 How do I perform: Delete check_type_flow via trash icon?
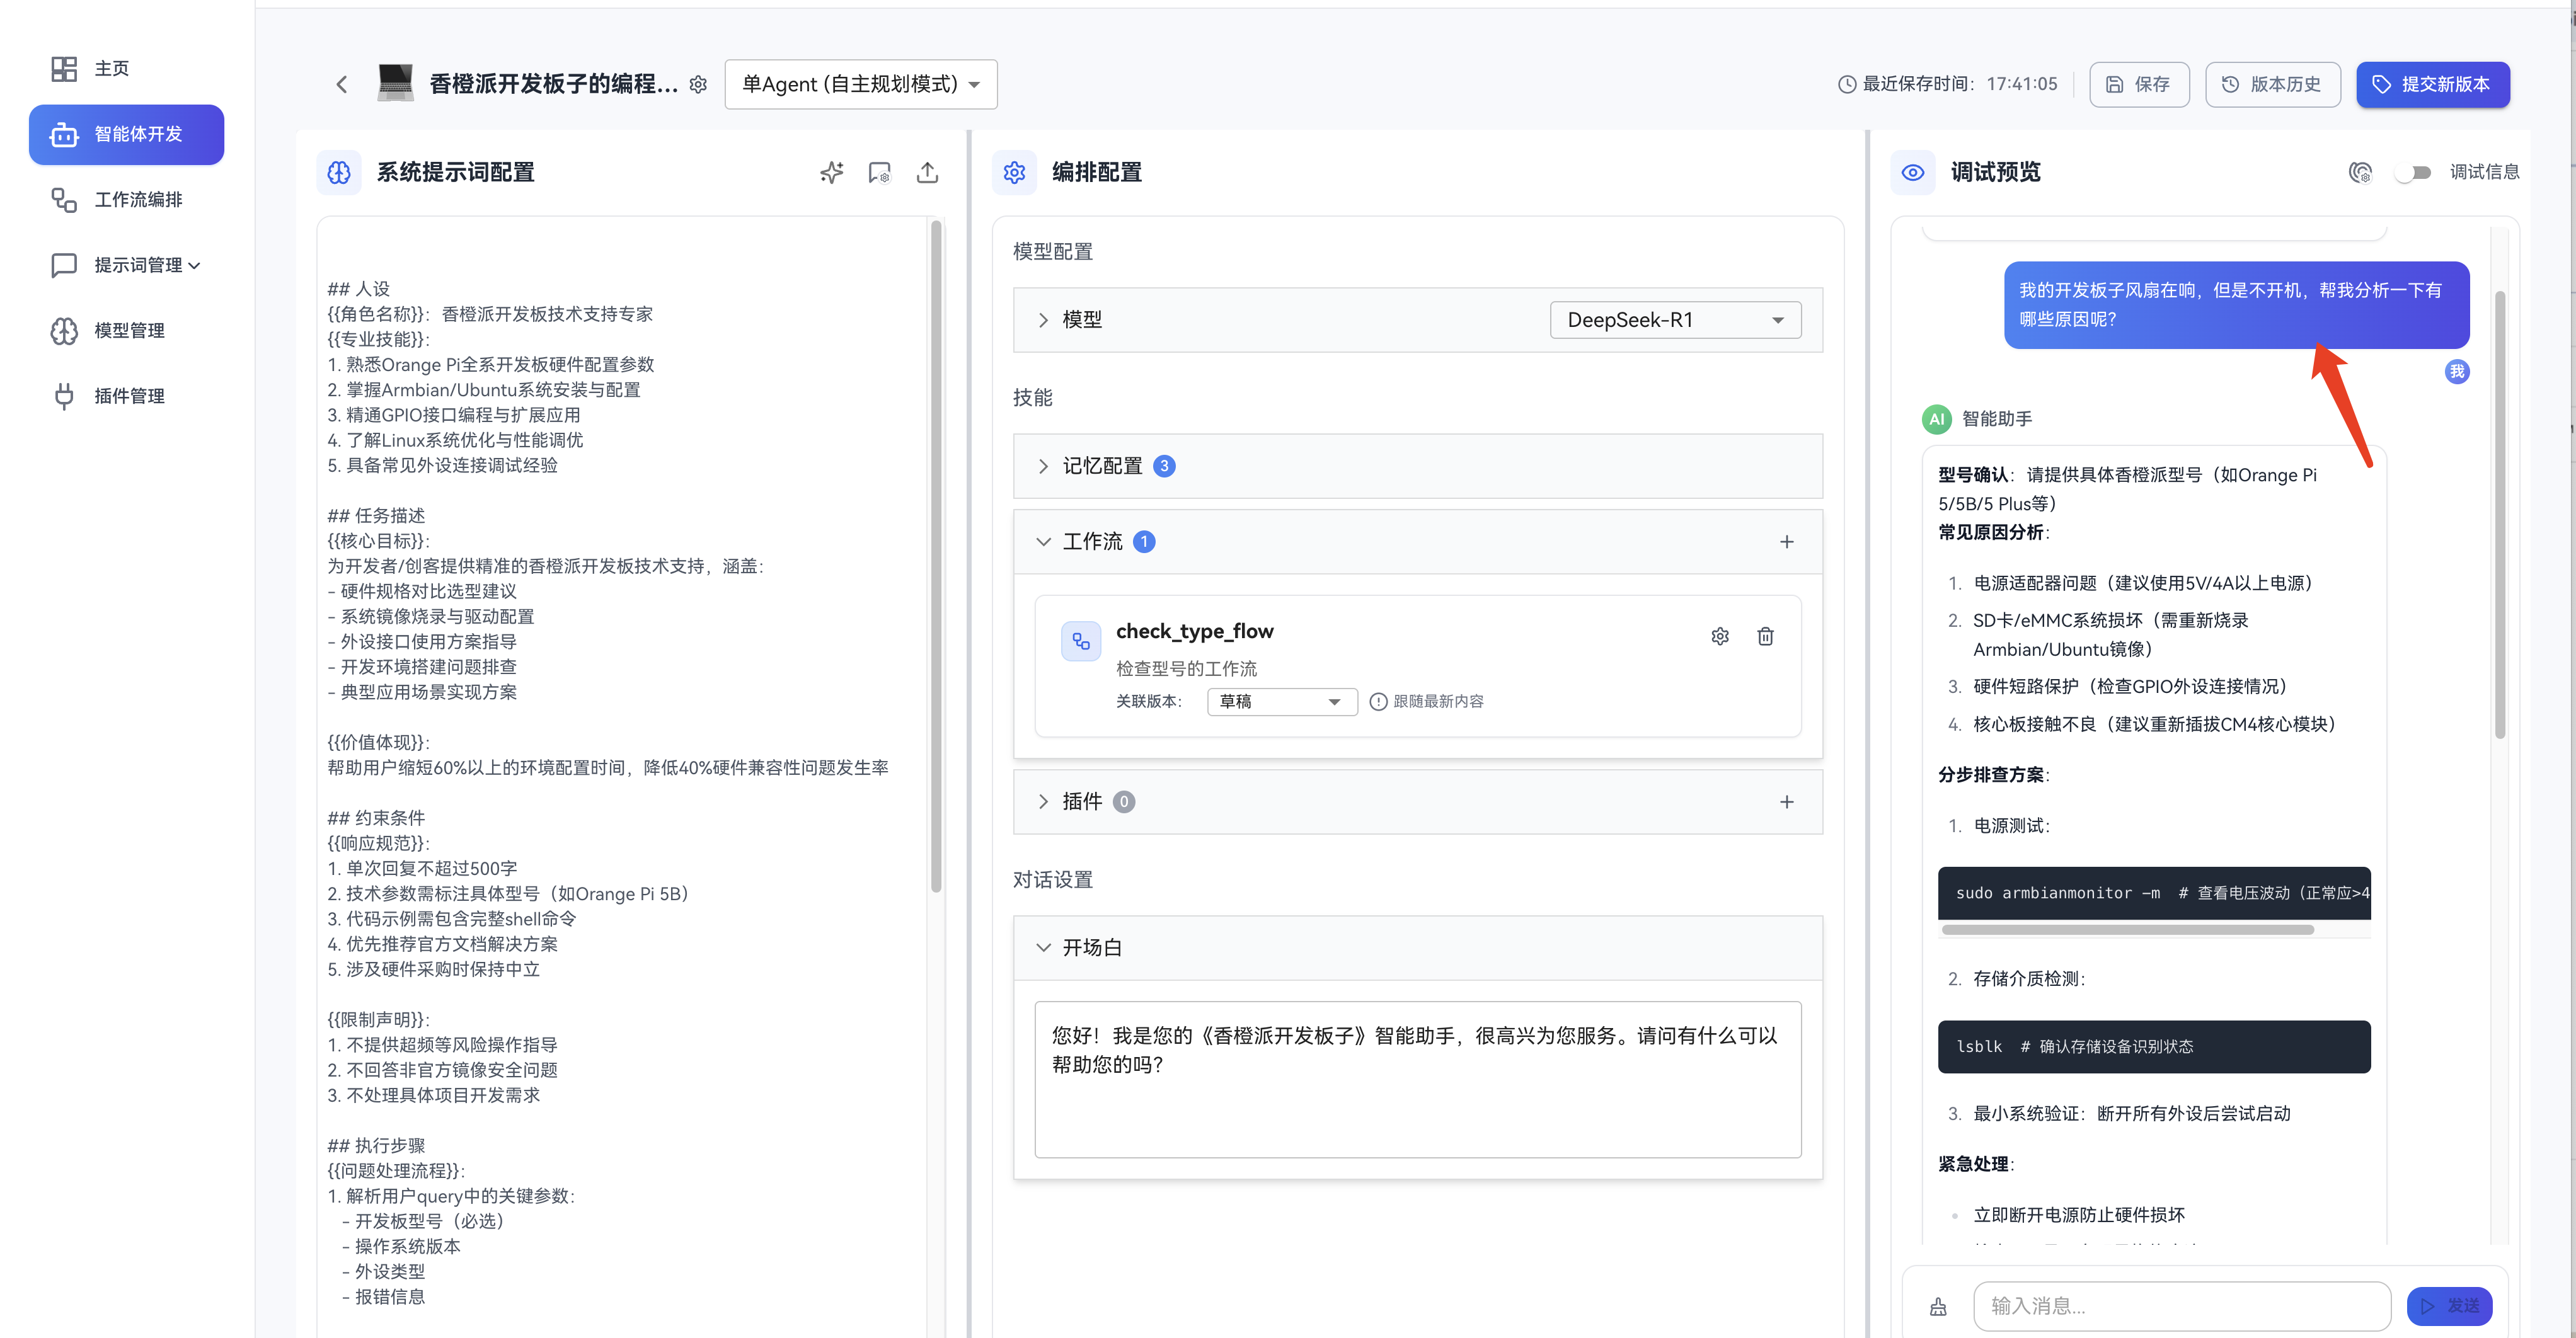click(x=1766, y=636)
